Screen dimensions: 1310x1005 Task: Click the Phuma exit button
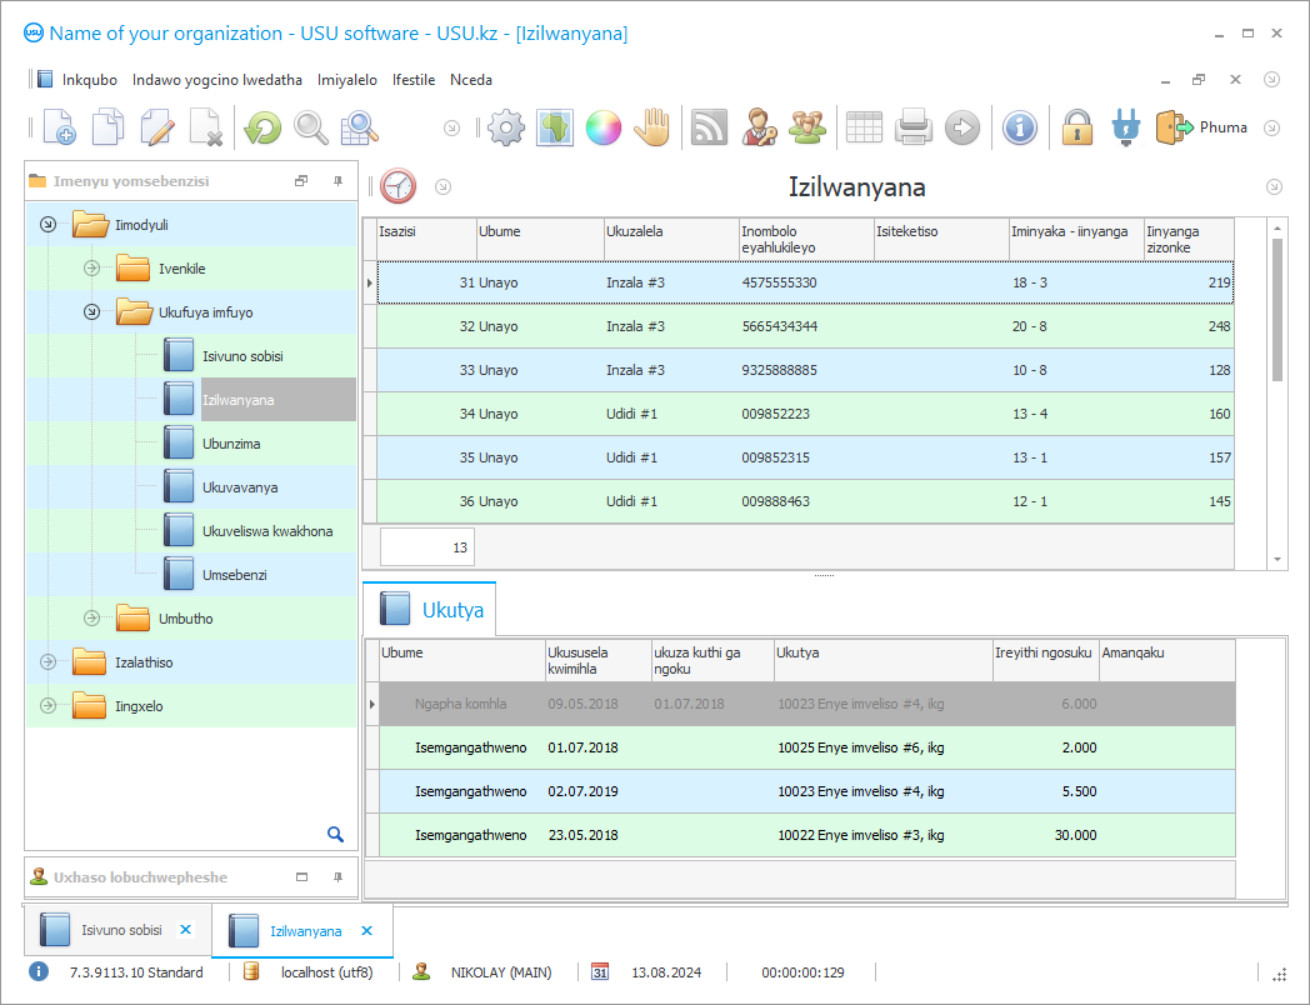1203,128
